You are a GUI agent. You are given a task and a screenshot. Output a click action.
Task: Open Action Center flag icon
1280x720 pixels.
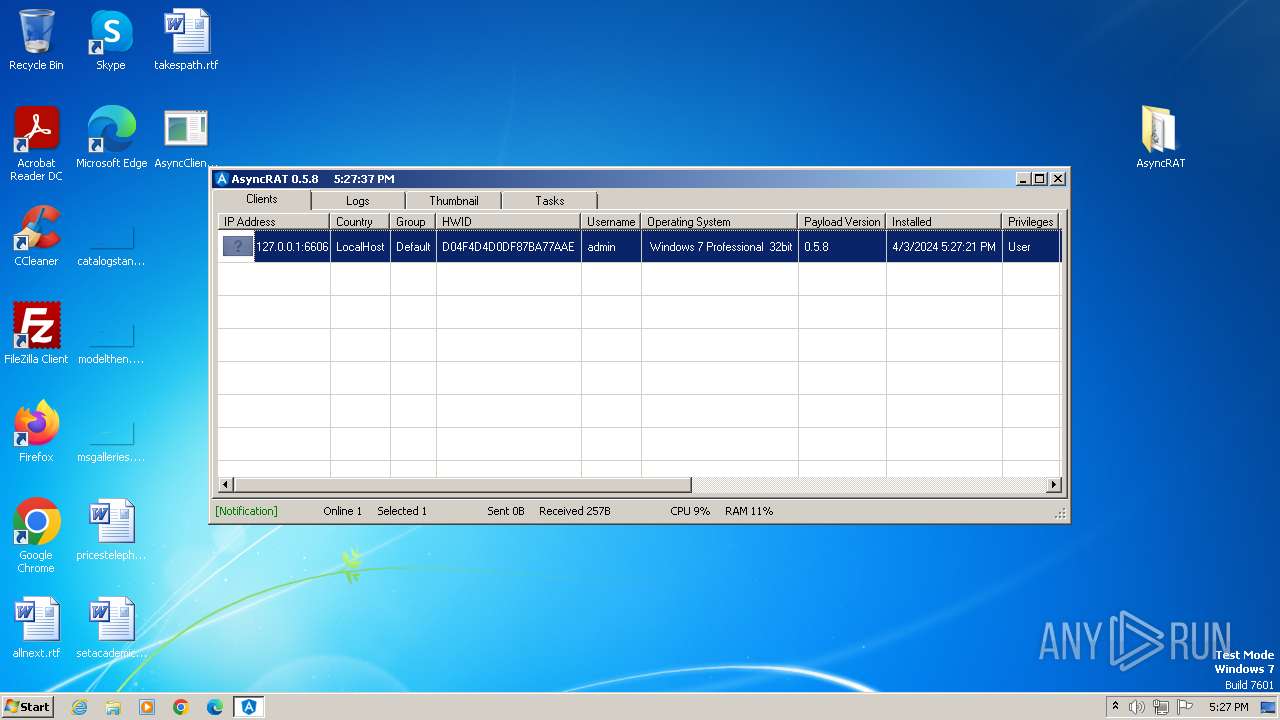[x=1185, y=707]
